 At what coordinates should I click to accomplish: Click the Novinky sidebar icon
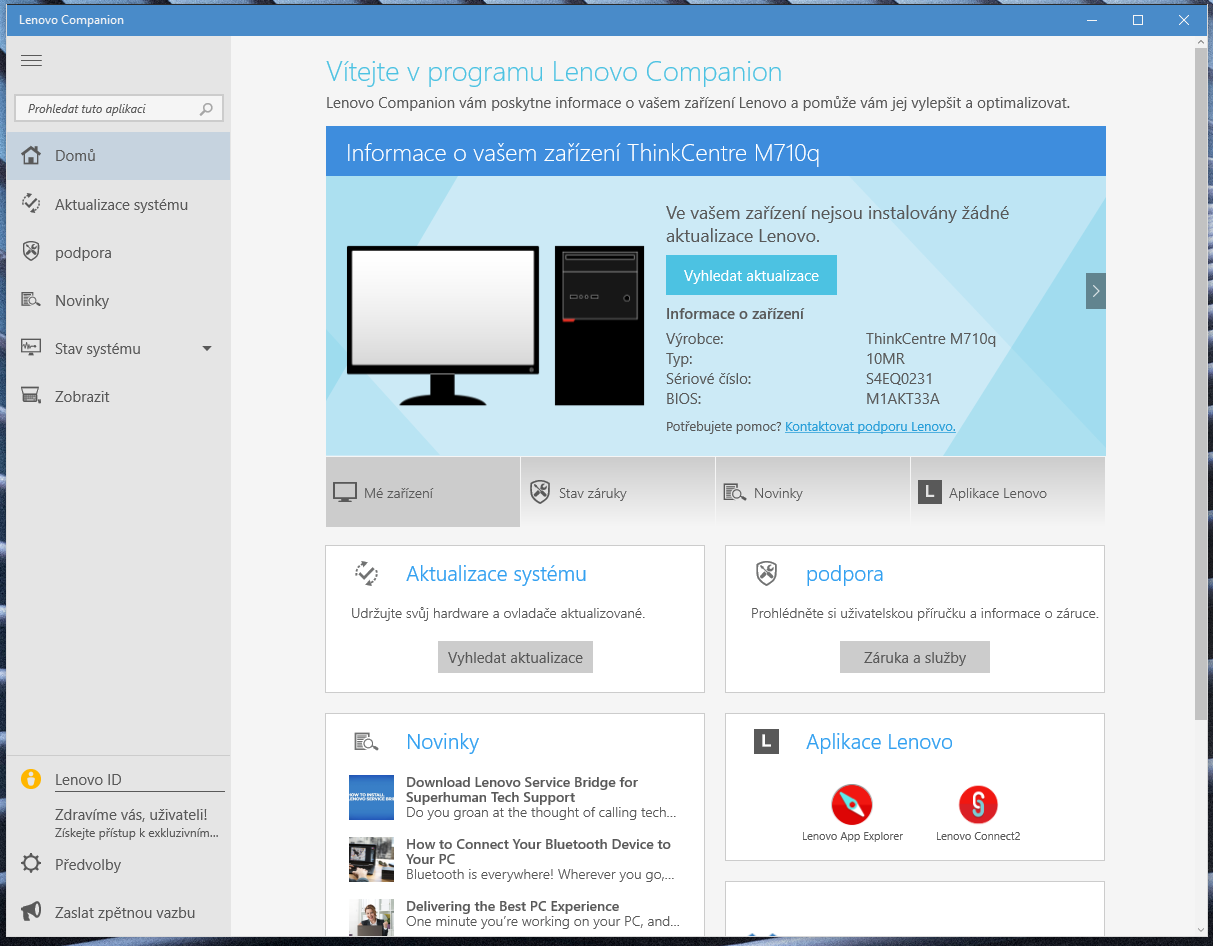[x=31, y=300]
